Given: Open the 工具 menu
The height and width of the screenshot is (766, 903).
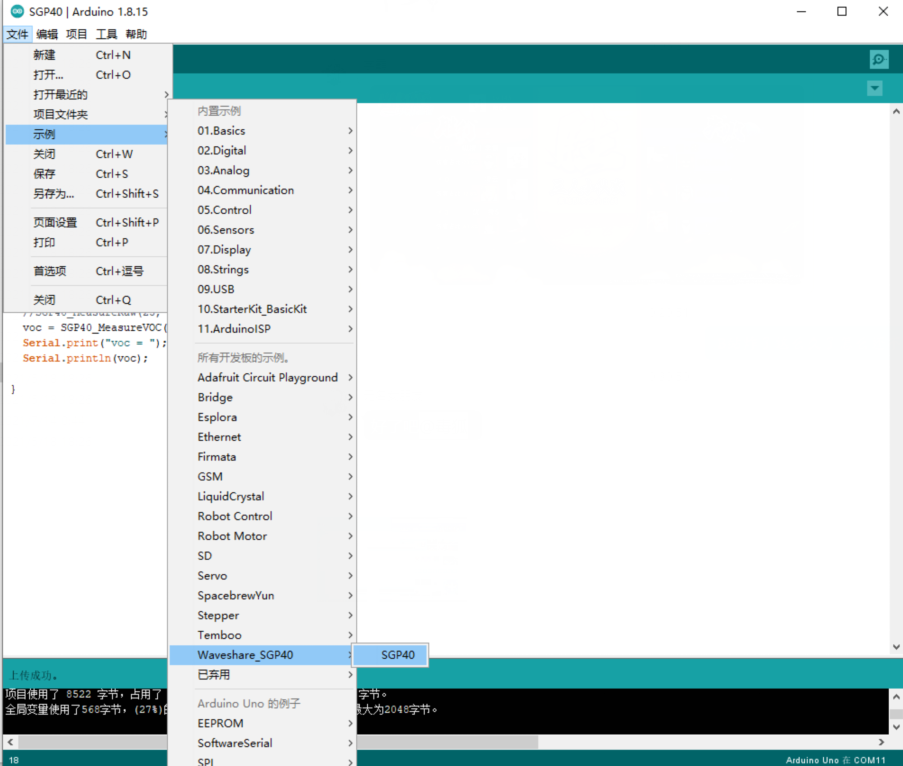Looking at the screenshot, I should pos(106,34).
